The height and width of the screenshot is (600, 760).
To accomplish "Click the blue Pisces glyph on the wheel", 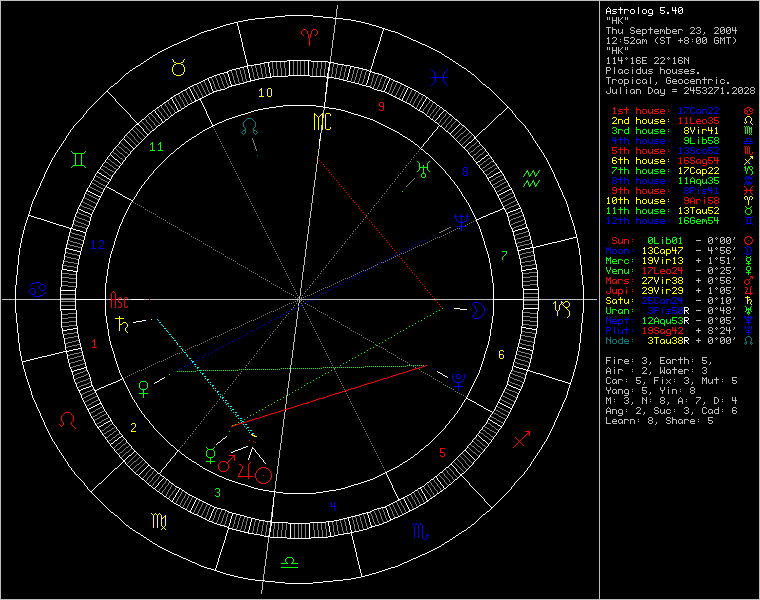I will click(440, 77).
